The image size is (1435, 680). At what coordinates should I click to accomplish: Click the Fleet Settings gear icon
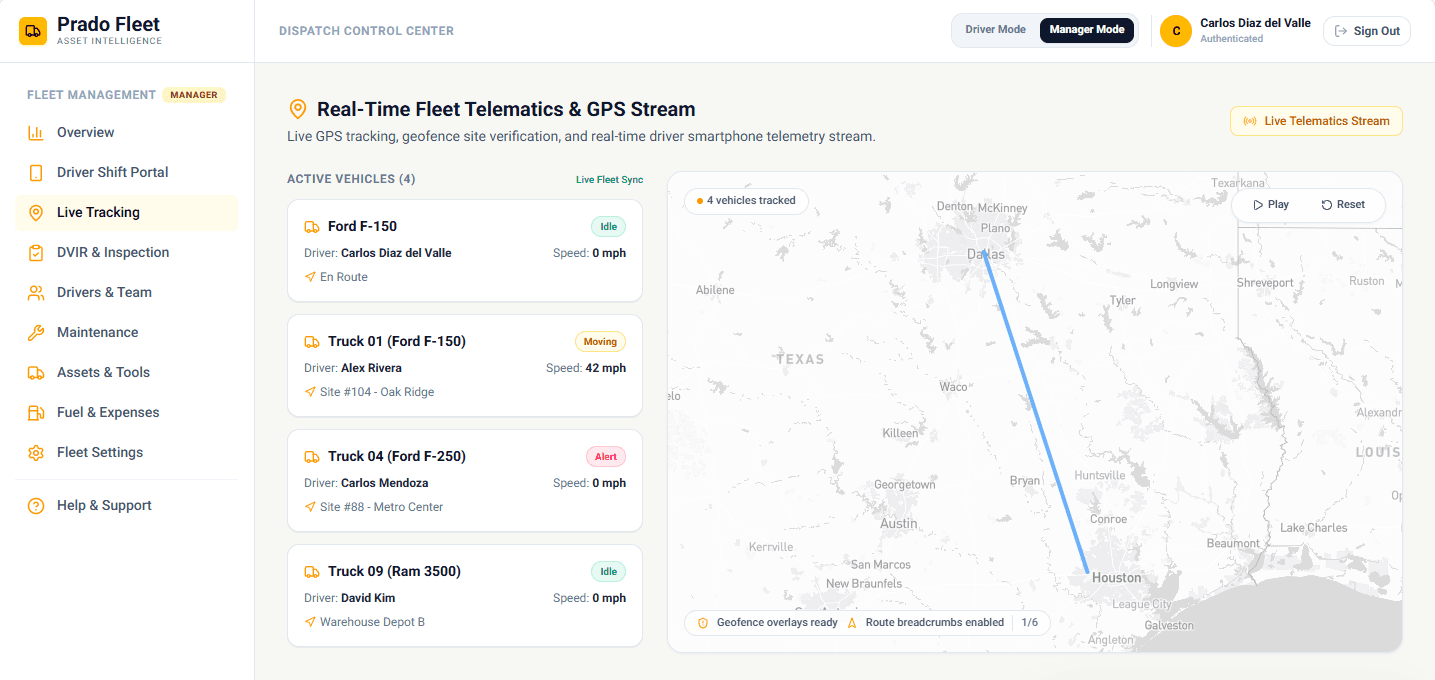coord(36,452)
